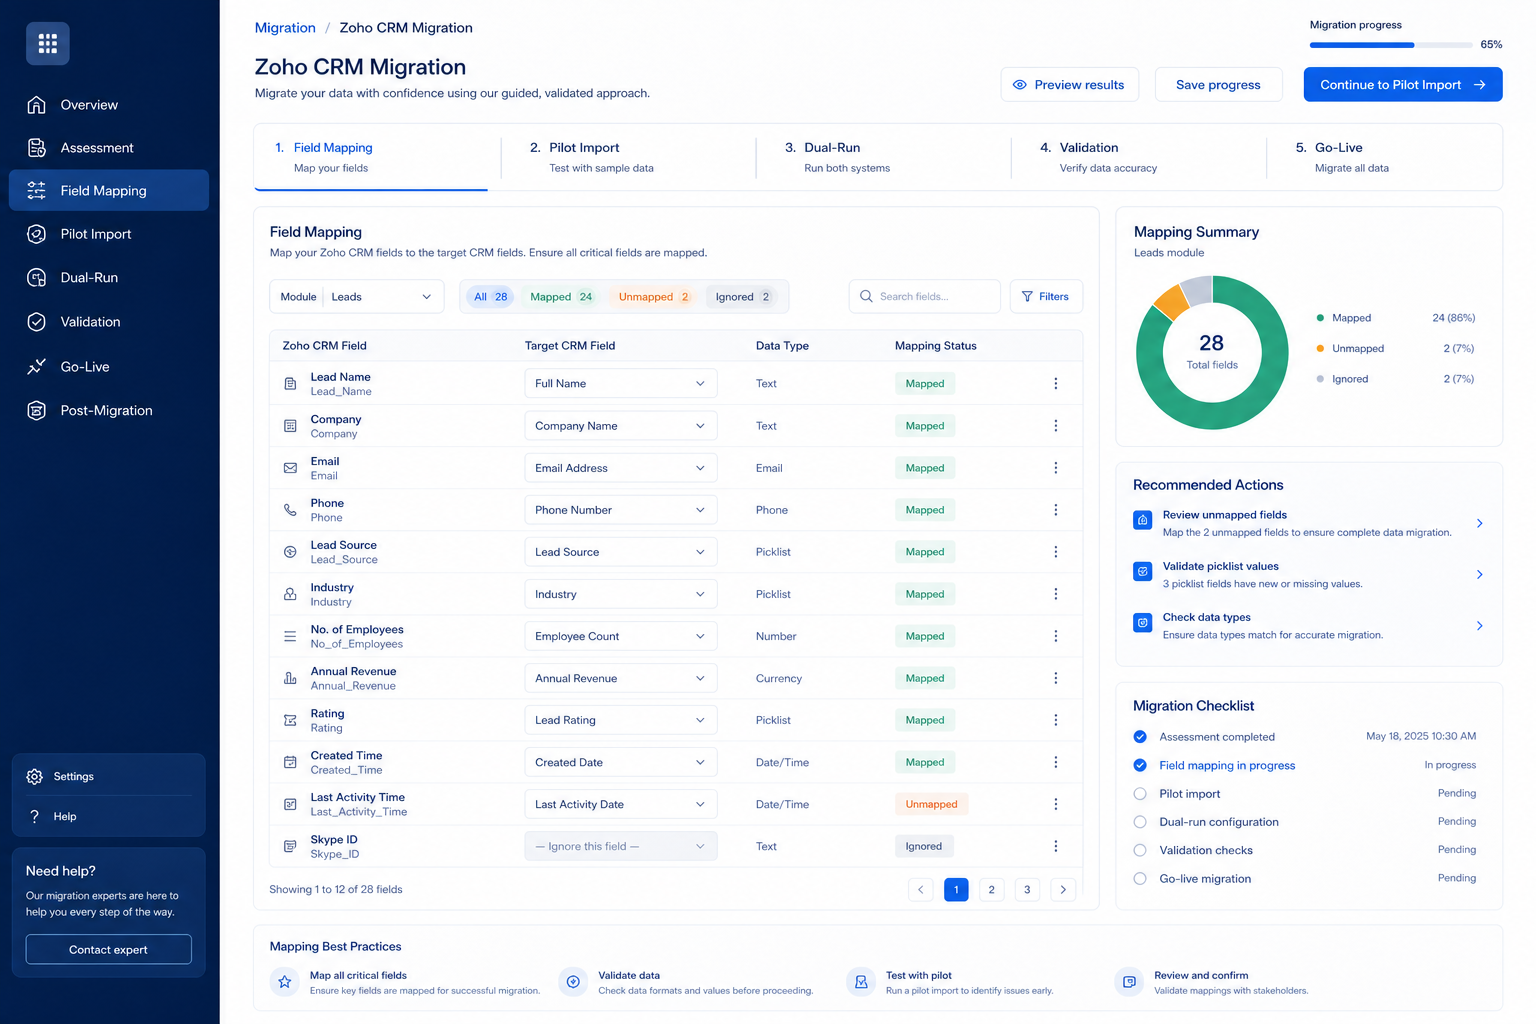This screenshot has width=1536, height=1024.
Task: Go to page 2 of fields
Action: pos(991,890)
